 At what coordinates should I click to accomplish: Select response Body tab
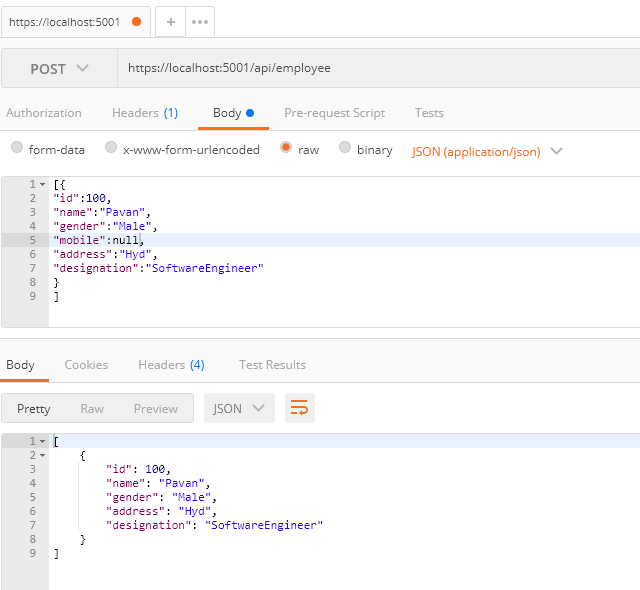pyautogui.click(x=20, y=365)
